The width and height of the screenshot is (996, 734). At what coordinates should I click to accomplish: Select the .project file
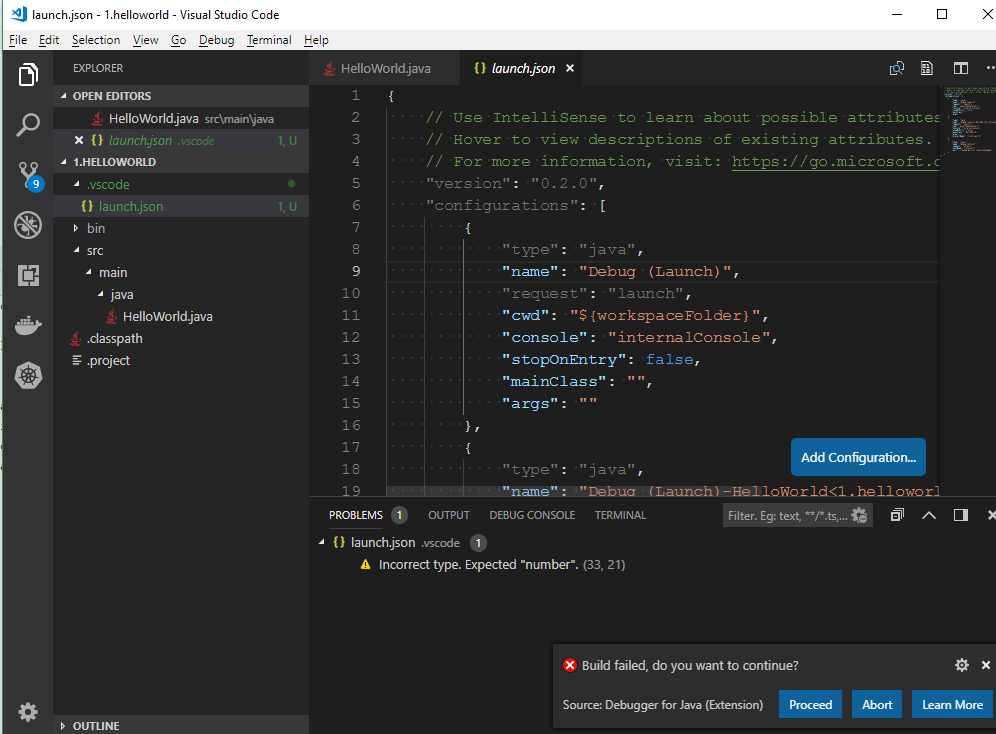[109, 360]
